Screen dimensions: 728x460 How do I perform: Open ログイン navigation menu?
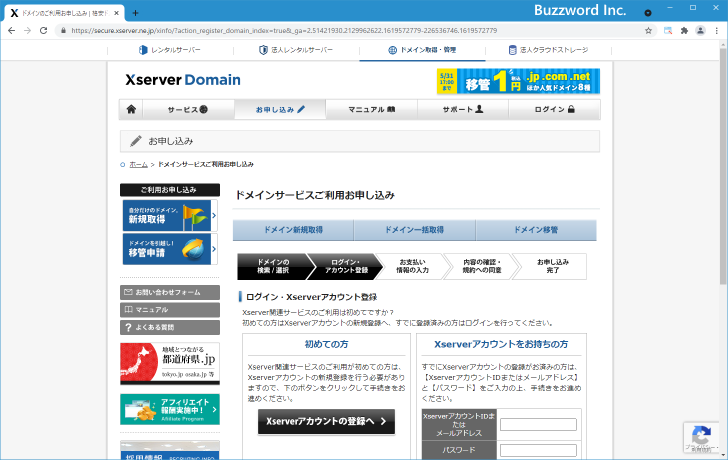click(554, 110)
